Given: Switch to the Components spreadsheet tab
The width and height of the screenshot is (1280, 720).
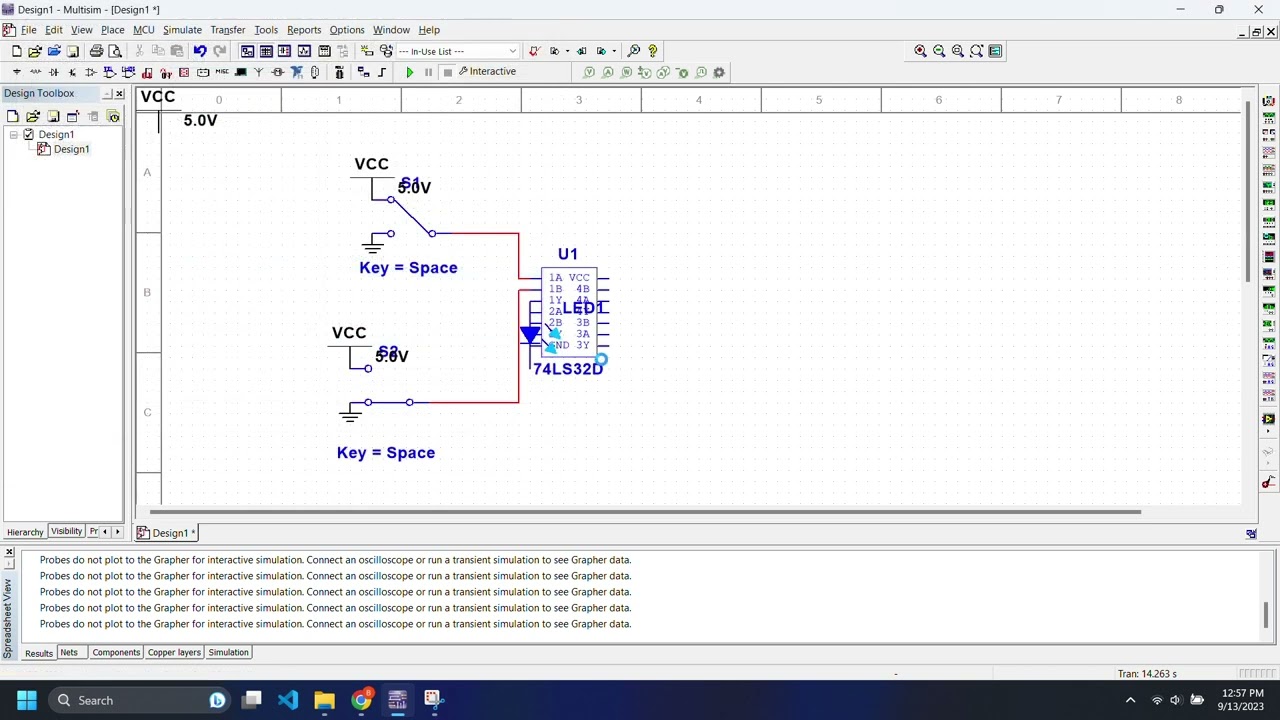Looking at the screenshot, I should click(116, 652).
